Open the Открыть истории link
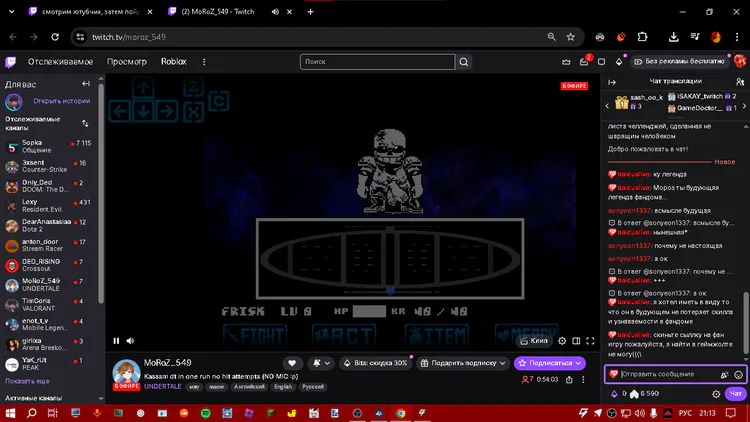 pyautogui.click(x=61, y=101)
